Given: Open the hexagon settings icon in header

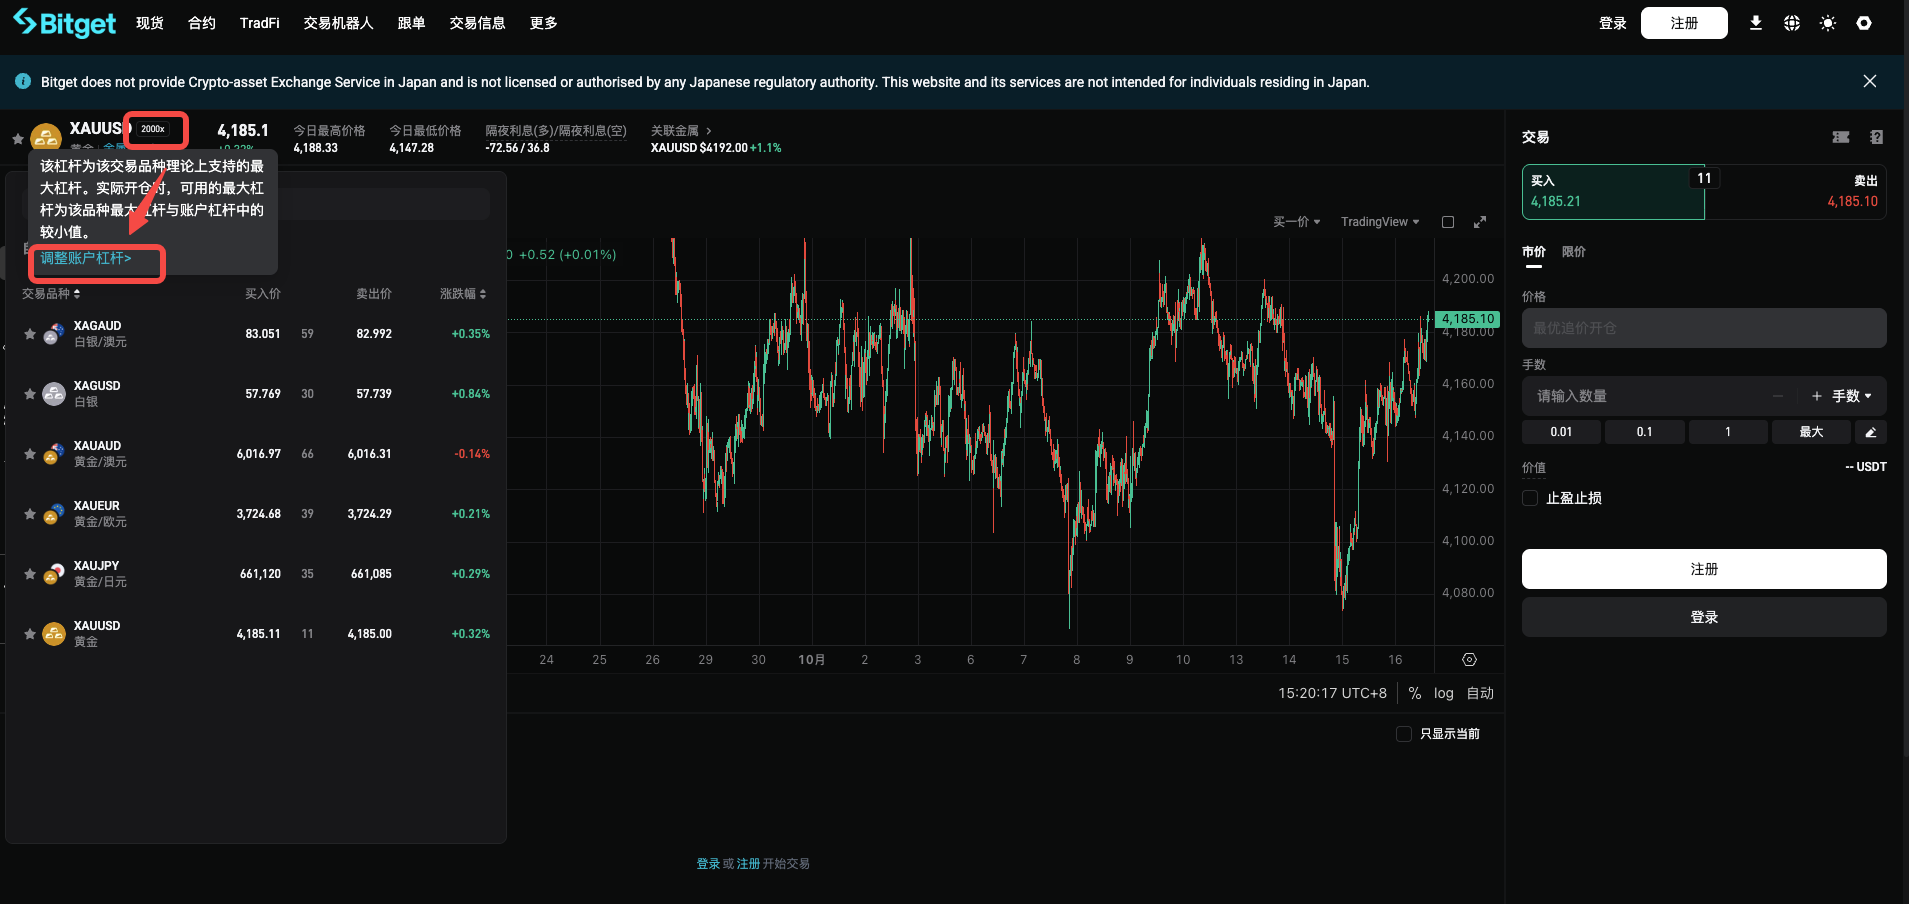Looking at the screenshot, I should tap(1864, 23).
